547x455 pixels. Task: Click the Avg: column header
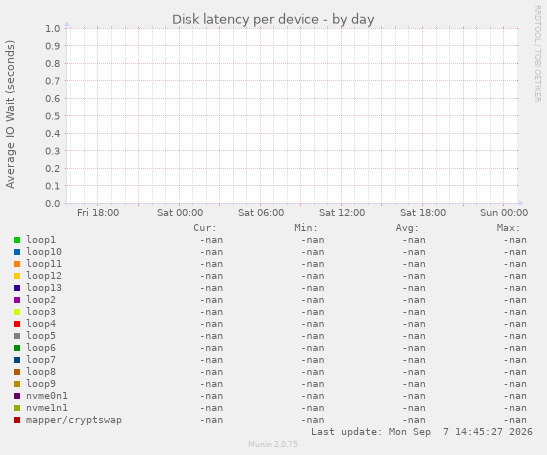click(x=407, y=228)
